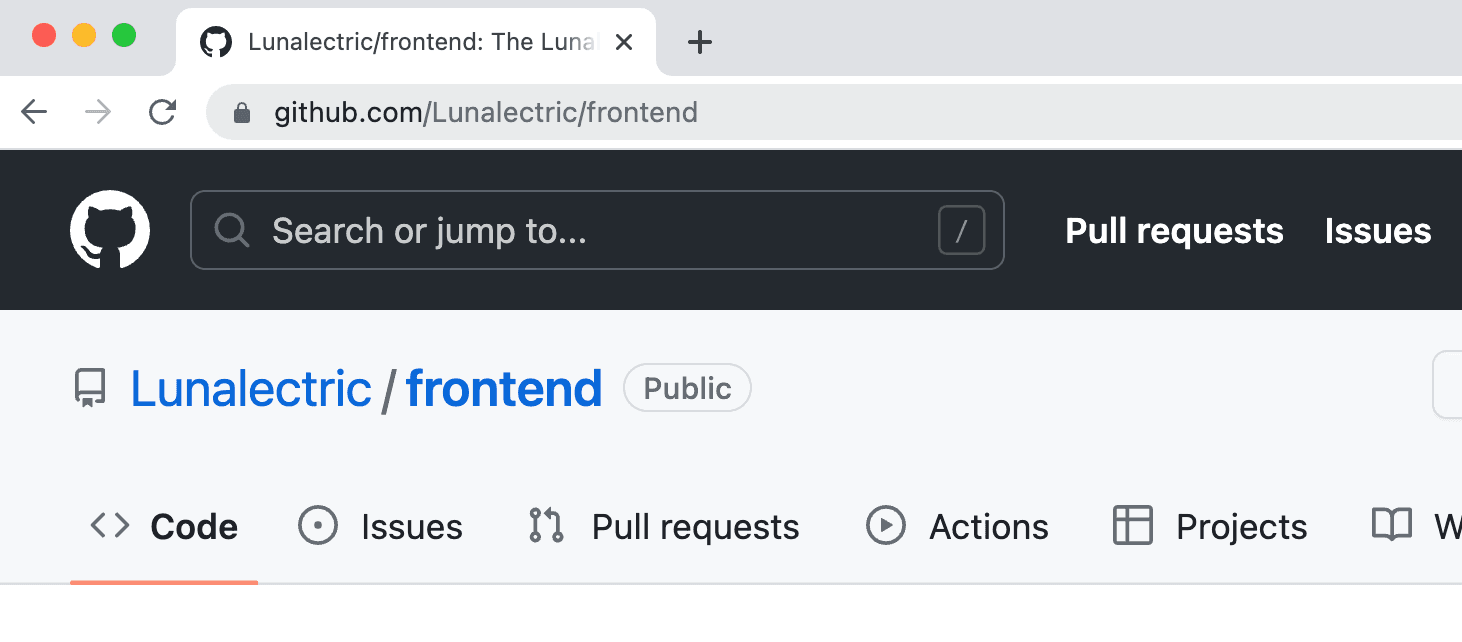The height and width of the screenshot is (642, 1462).
Task: Select the Code tab icon
Action: point(109,525)
